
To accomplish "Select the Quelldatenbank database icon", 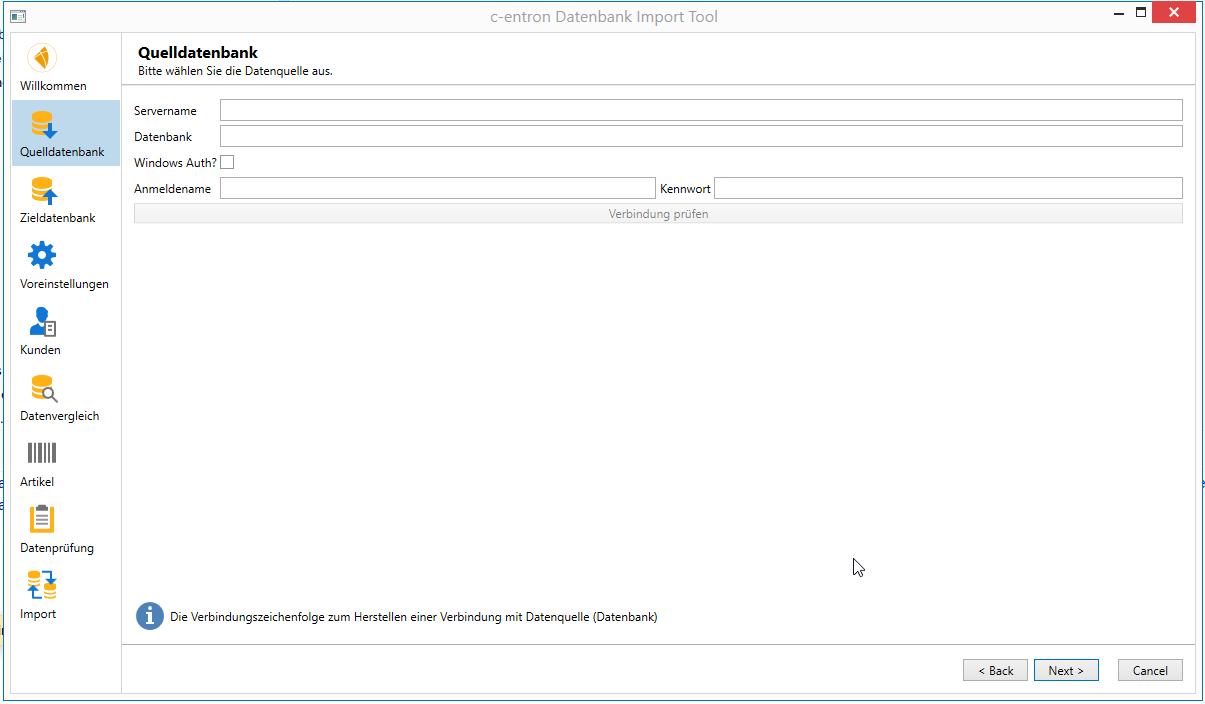I will click(x=43, y=124).
